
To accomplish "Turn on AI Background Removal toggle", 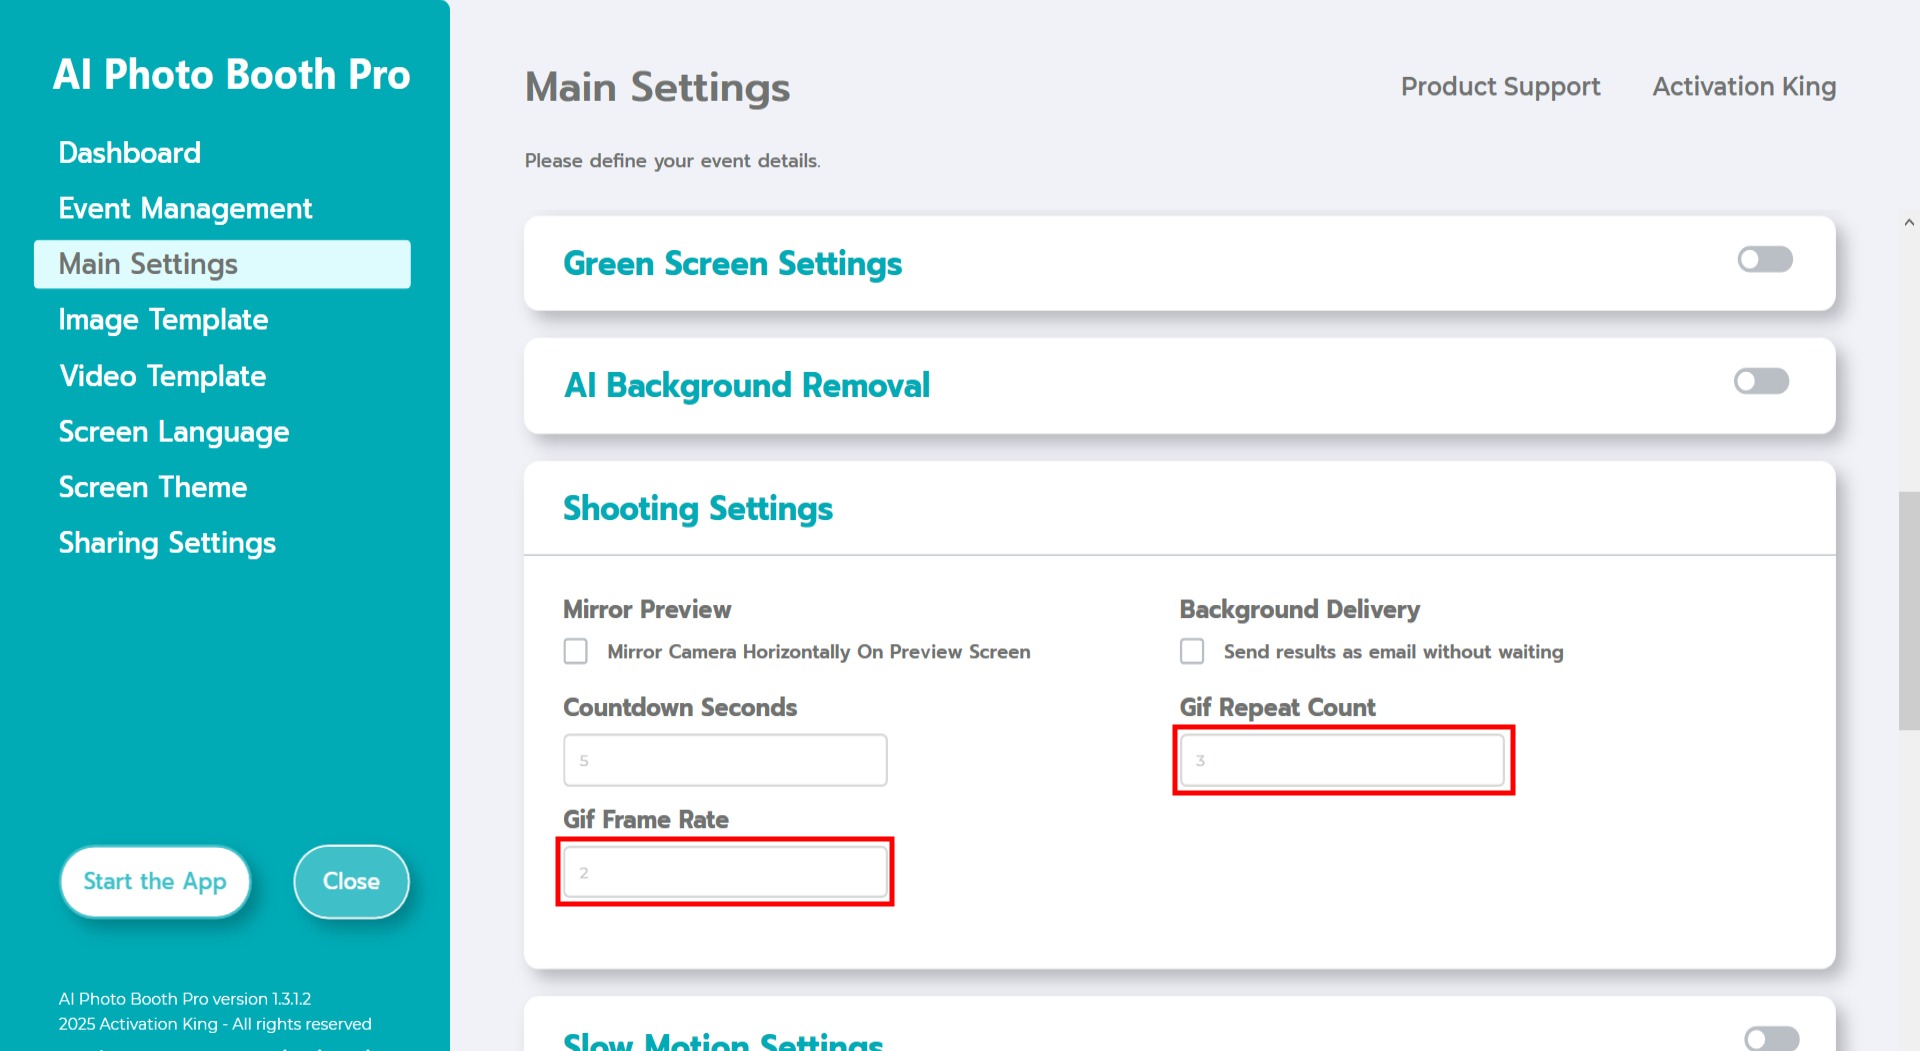I will [x=1761, y=382].
